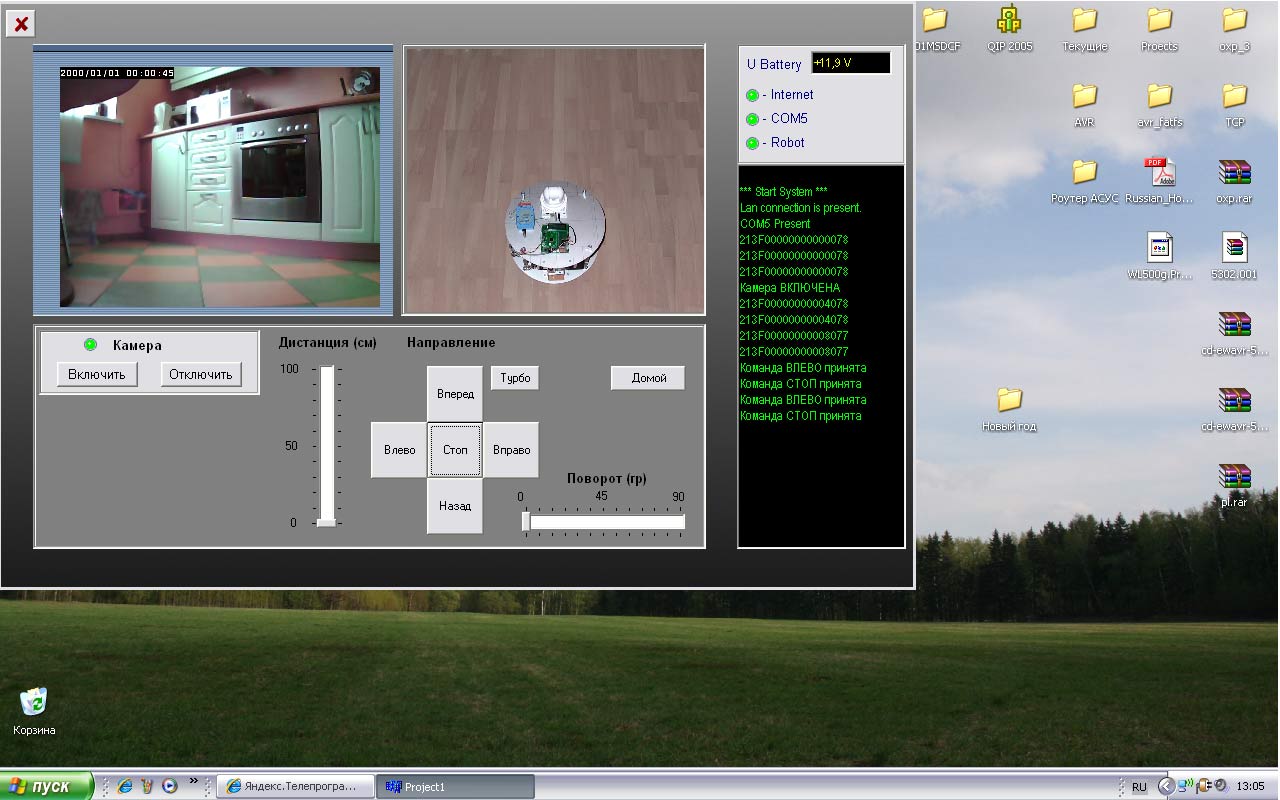Select the oxp.rar archive icon
The height and width of the screenshot is (800, 1280).
click(x=1234, y=173)
